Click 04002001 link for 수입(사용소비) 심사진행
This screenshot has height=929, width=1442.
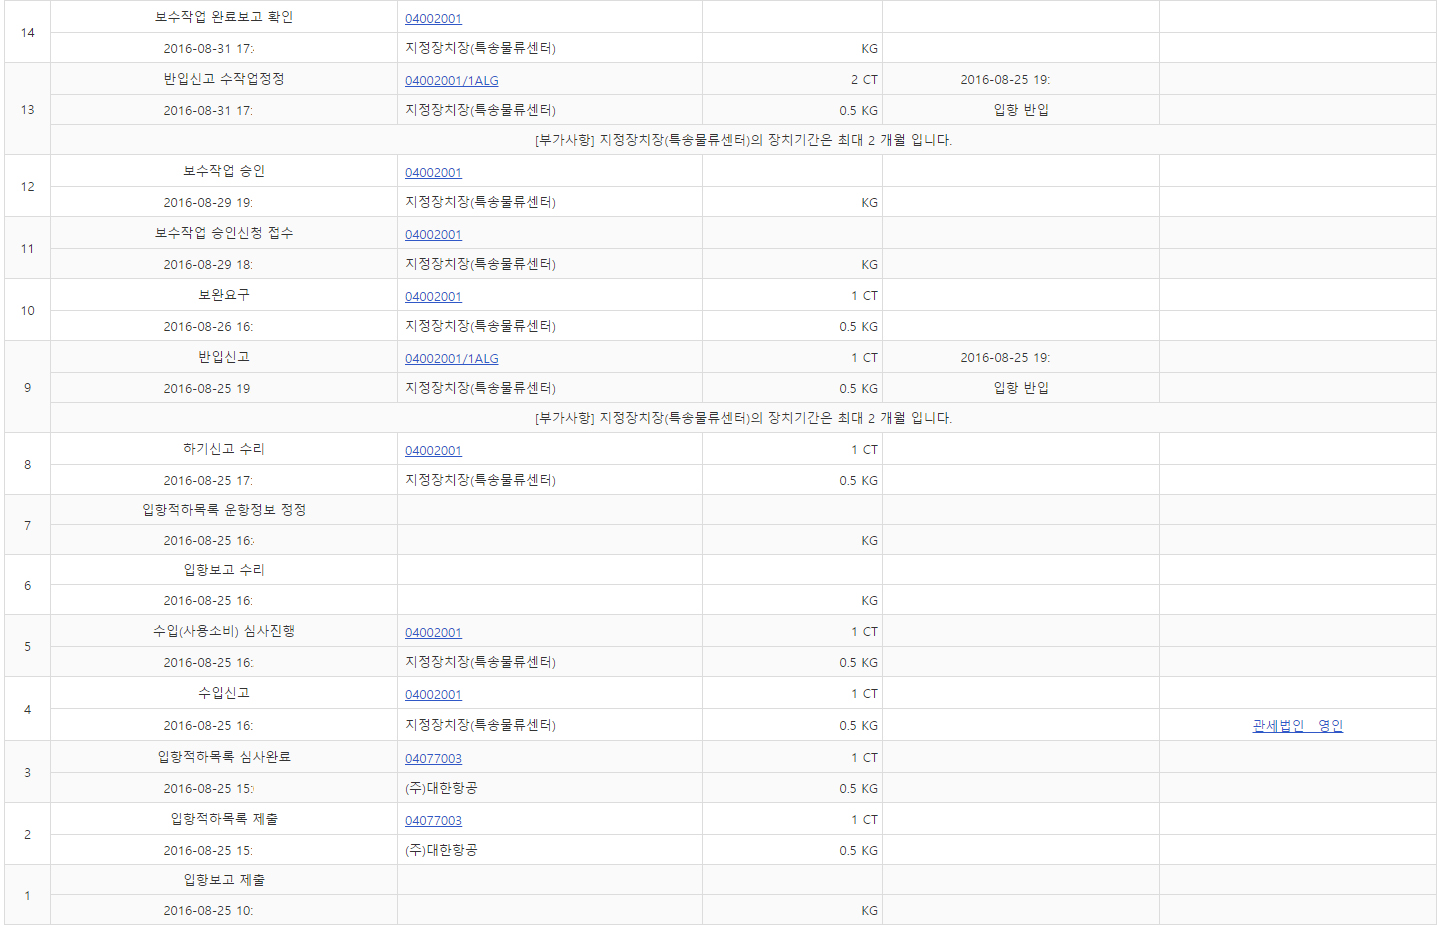click(x=433, y=633)
